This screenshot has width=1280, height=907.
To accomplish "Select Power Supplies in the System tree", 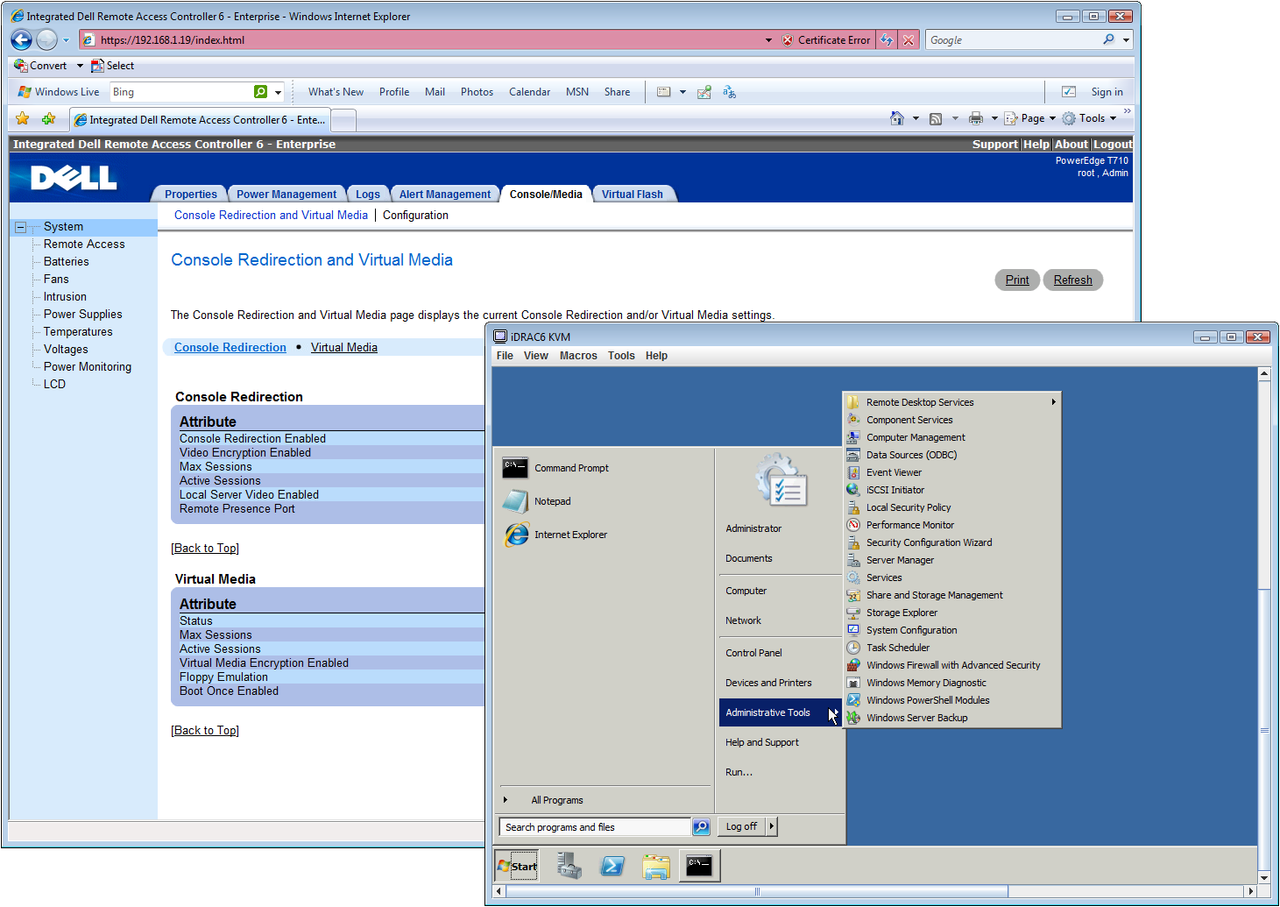I will coord(83,314).
